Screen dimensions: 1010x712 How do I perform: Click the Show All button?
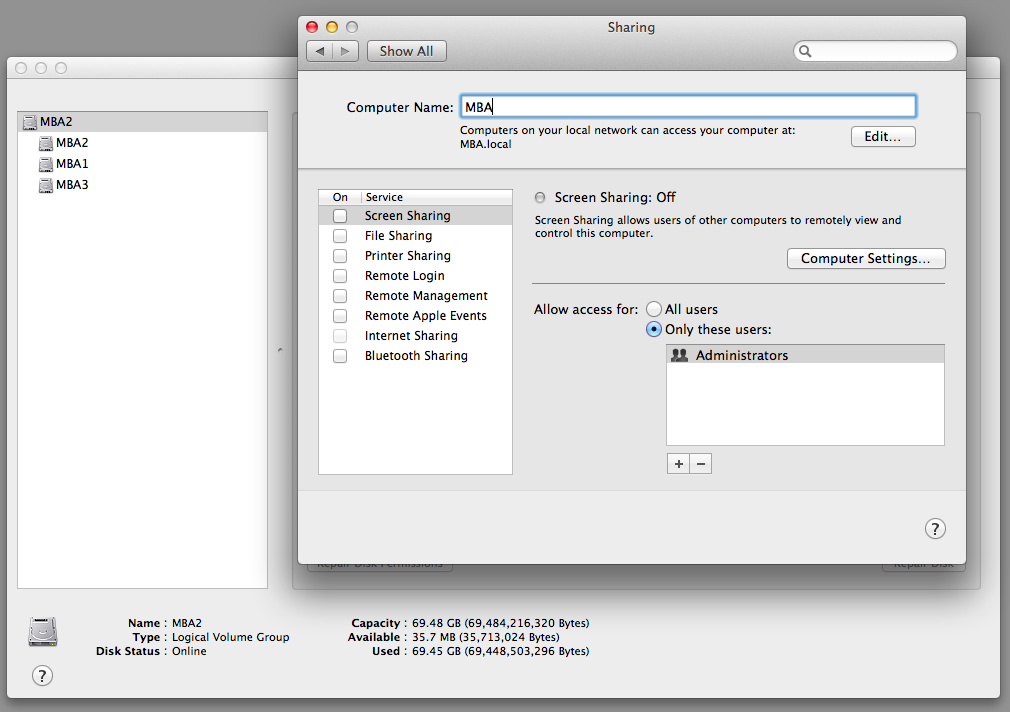tap(406, 51)
